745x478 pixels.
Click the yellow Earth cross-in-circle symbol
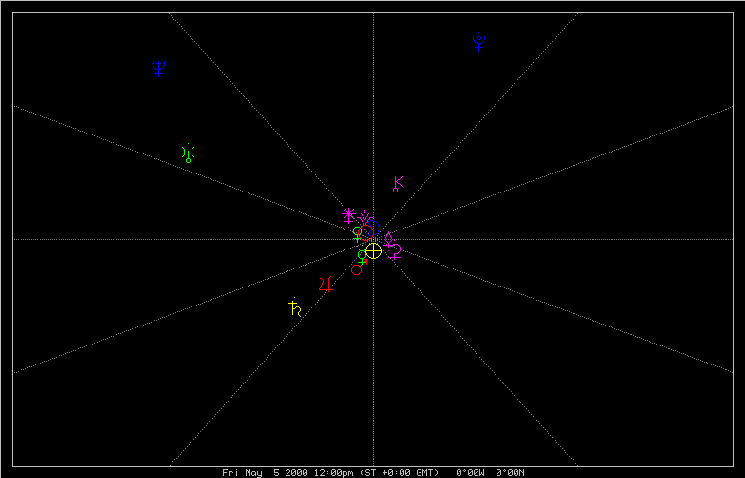373,251
